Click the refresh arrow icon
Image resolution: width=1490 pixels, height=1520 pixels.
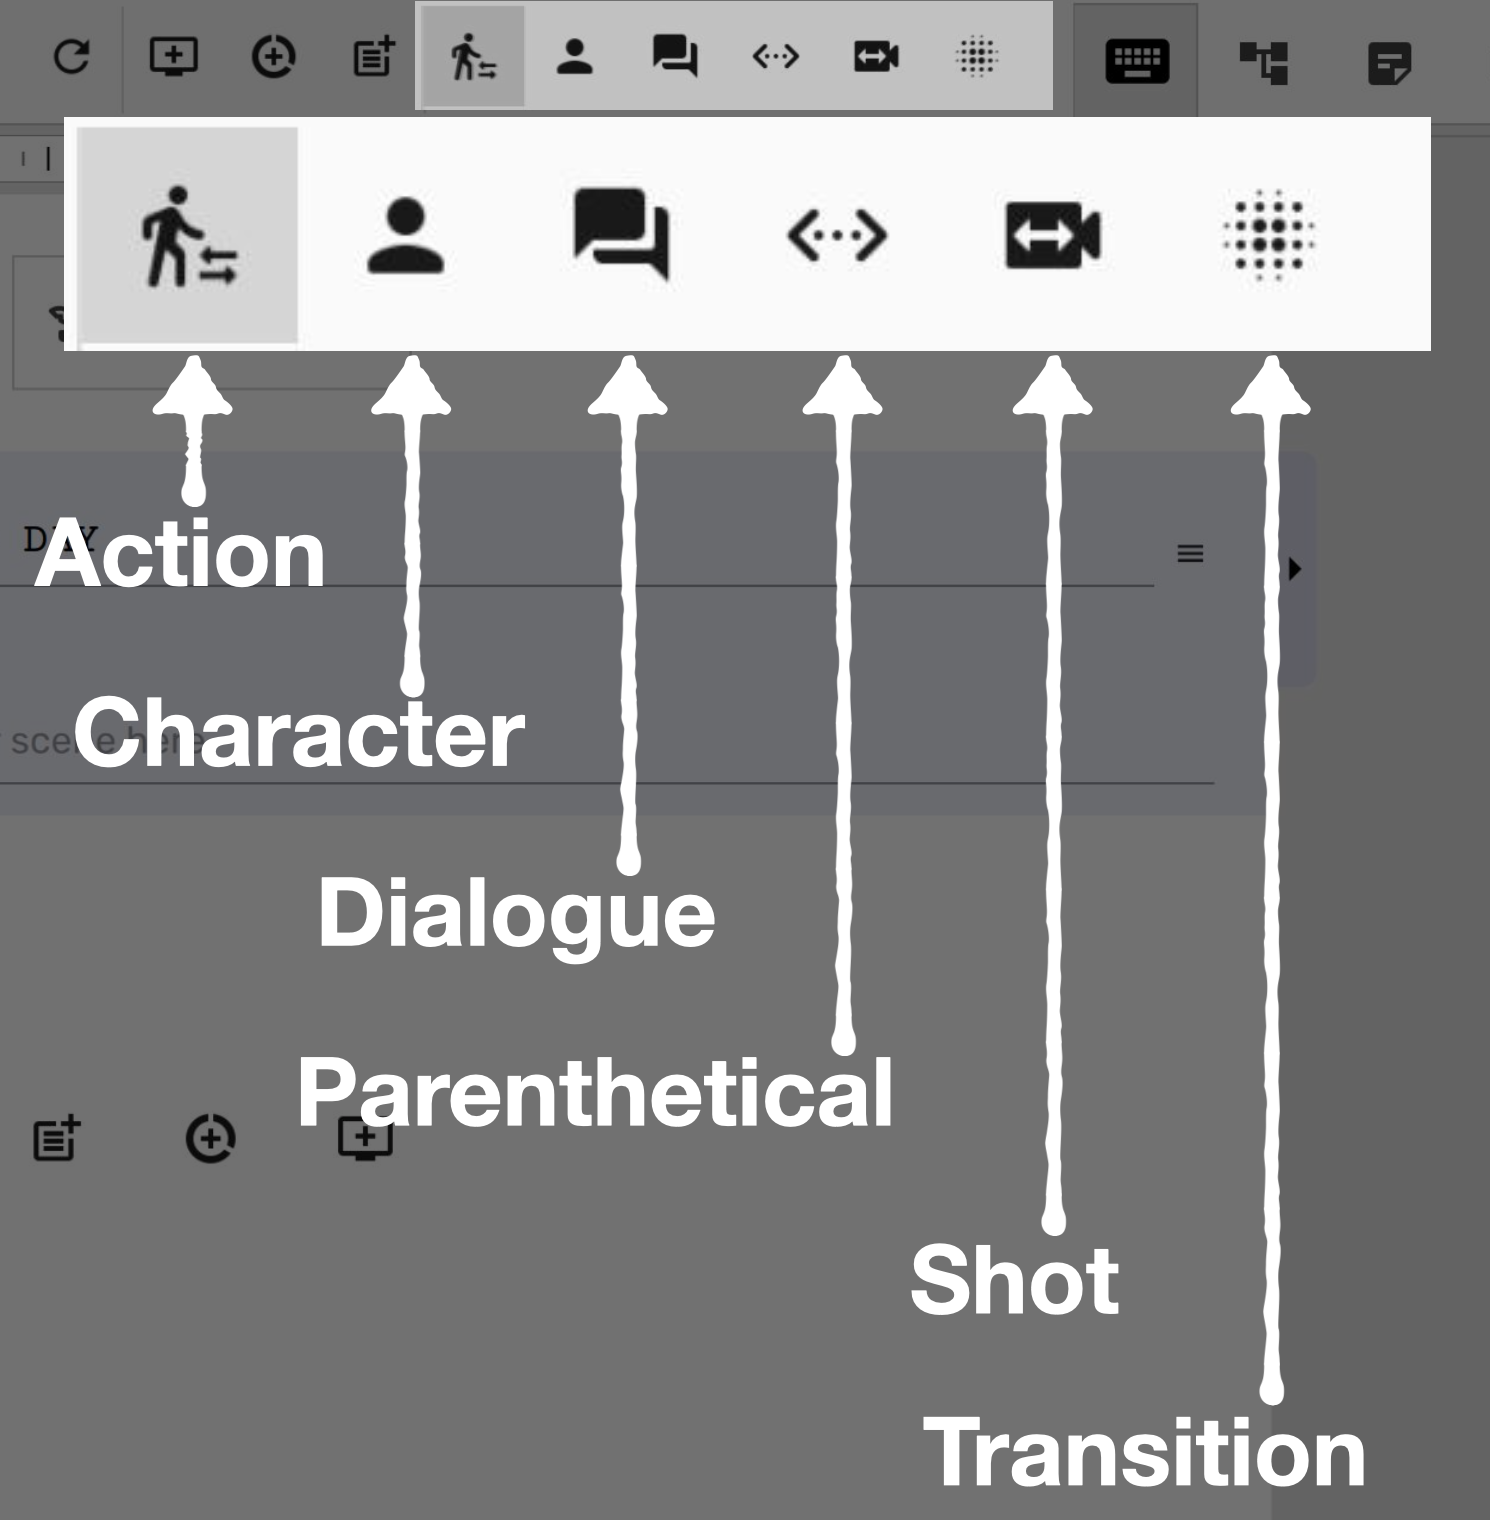71,57
